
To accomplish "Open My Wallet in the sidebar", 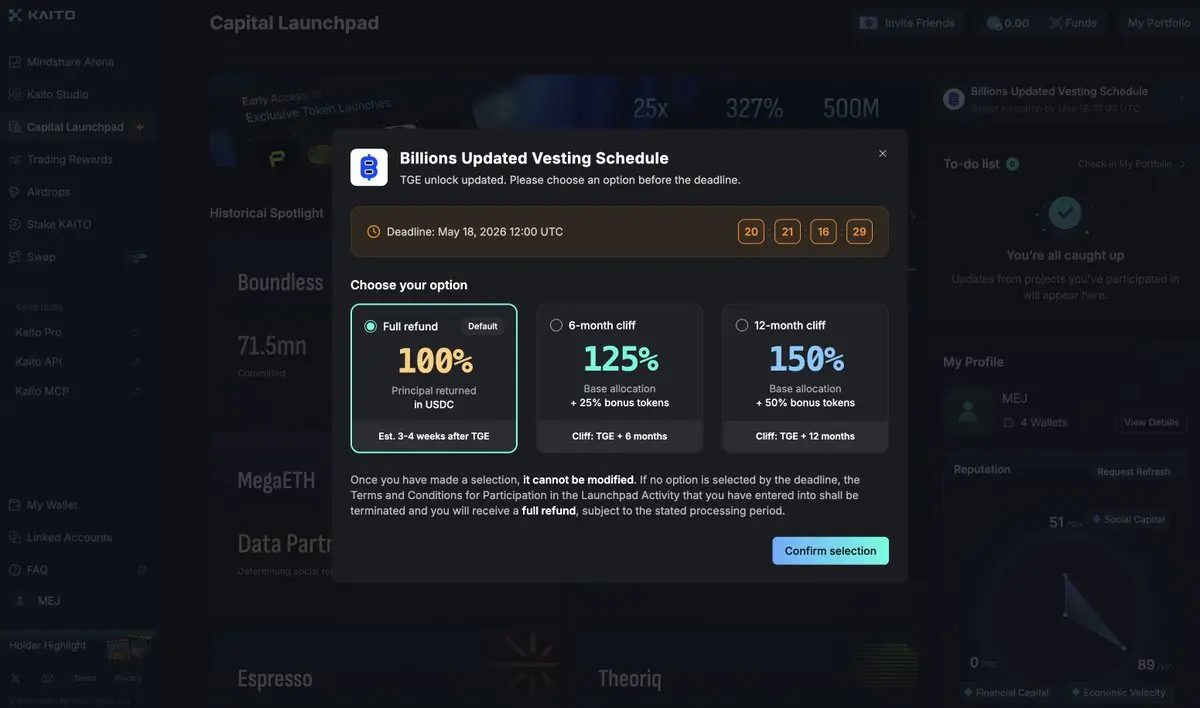I will (52, 505).
